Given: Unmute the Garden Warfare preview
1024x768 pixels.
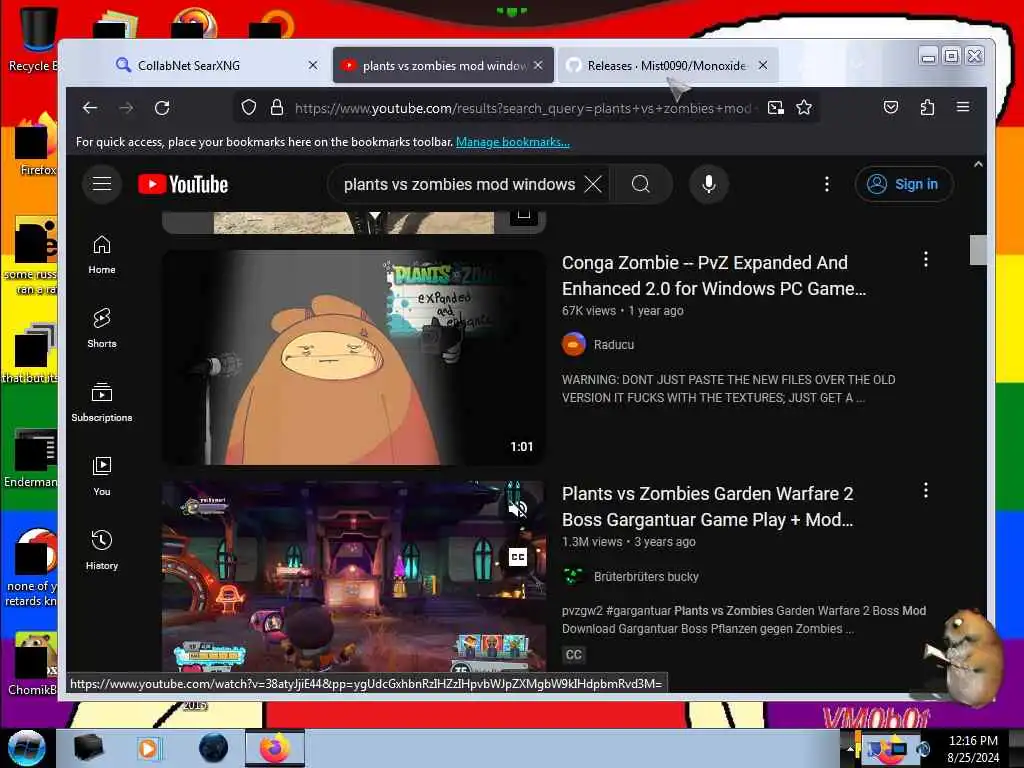Looking at the screenshot, I should point(517,509).
